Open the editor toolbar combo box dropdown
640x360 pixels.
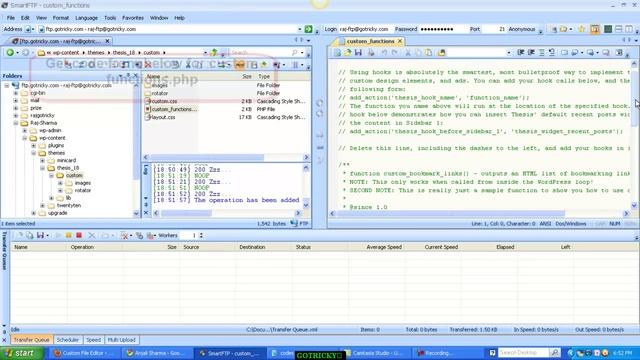coord(509,52)
